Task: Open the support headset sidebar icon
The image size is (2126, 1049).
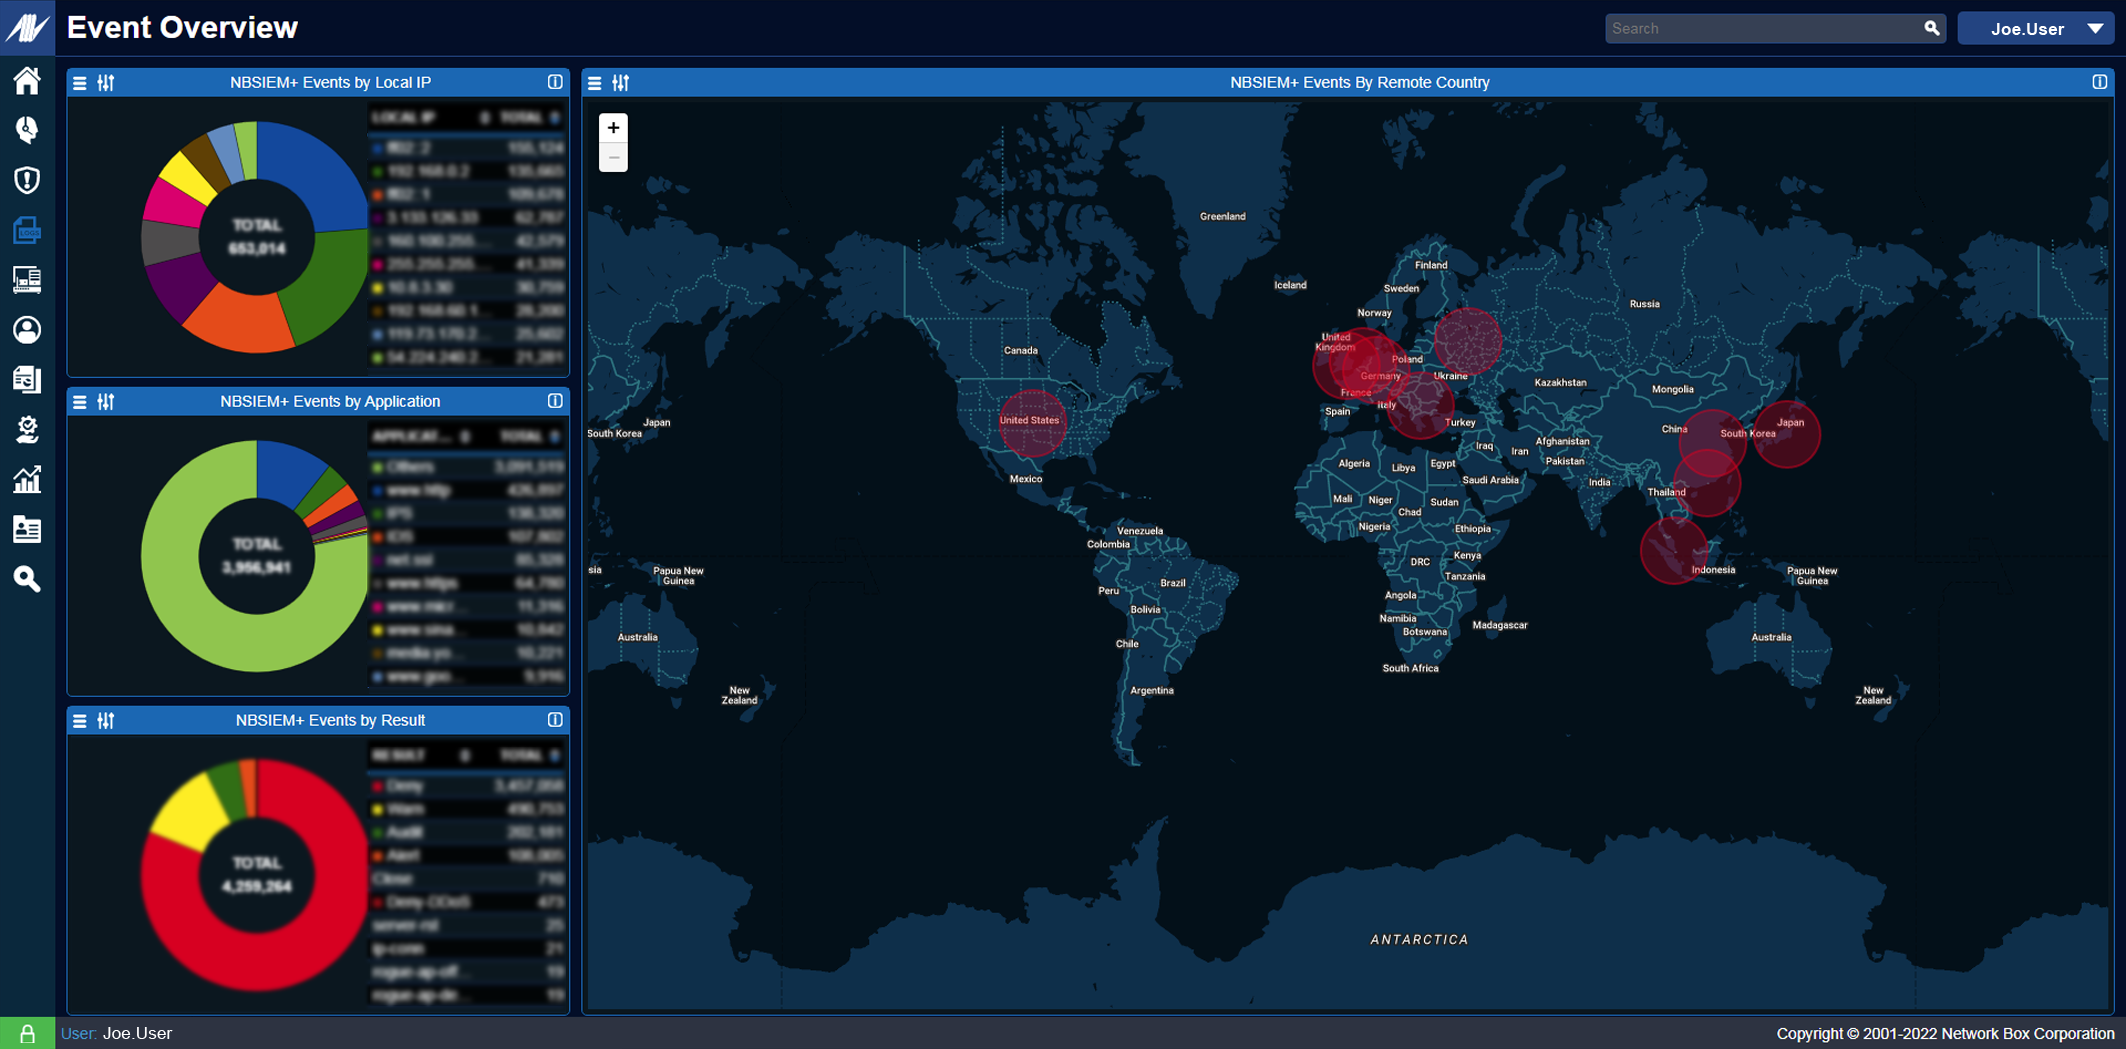Action: [27, 130]
